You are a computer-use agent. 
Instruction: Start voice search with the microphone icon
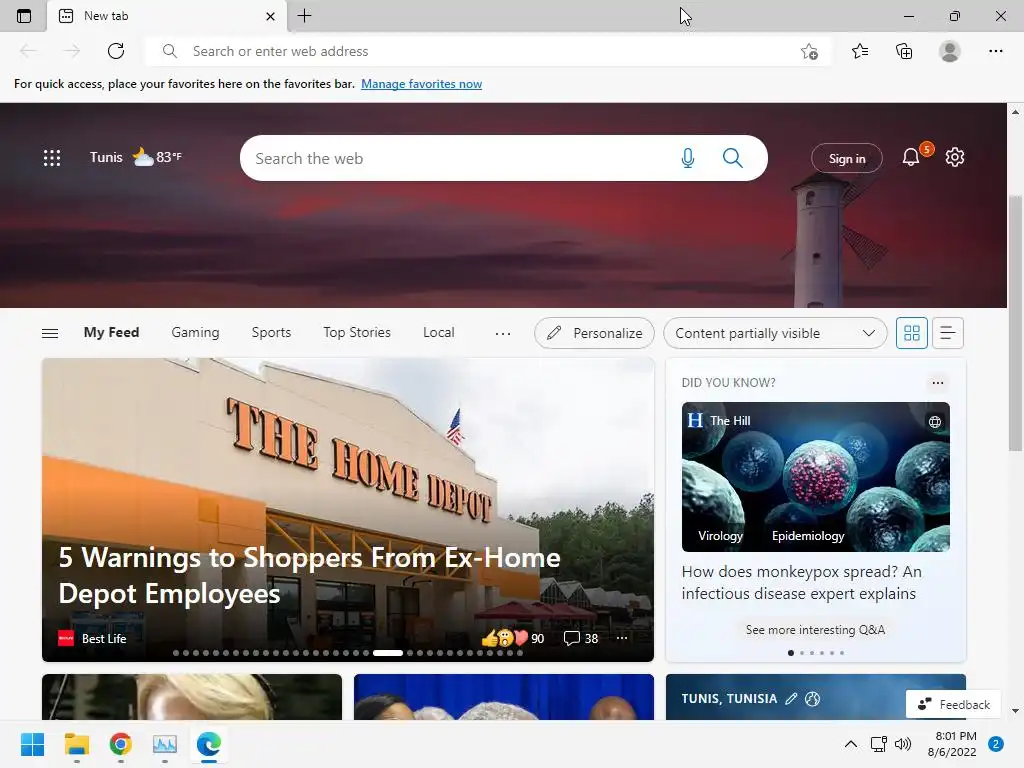(x=688, y=158)
